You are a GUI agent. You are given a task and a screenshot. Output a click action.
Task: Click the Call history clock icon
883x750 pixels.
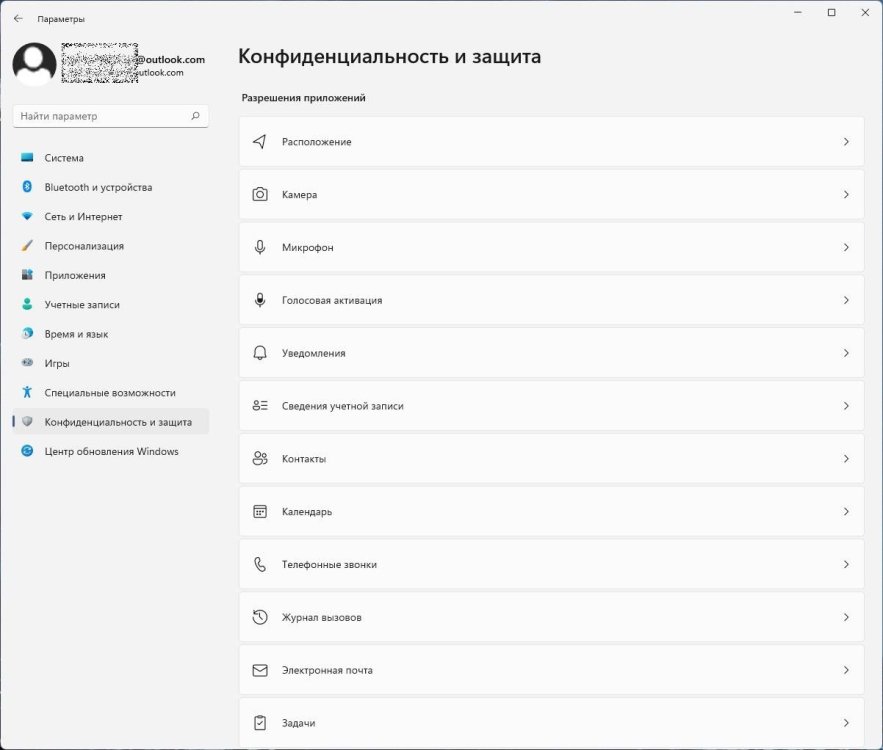click(x=260, y=618)
